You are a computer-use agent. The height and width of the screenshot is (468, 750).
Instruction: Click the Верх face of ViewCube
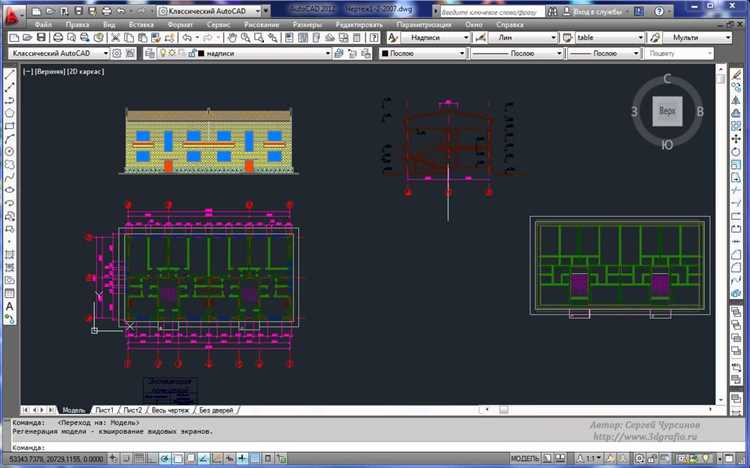click(x=667, y=111)
